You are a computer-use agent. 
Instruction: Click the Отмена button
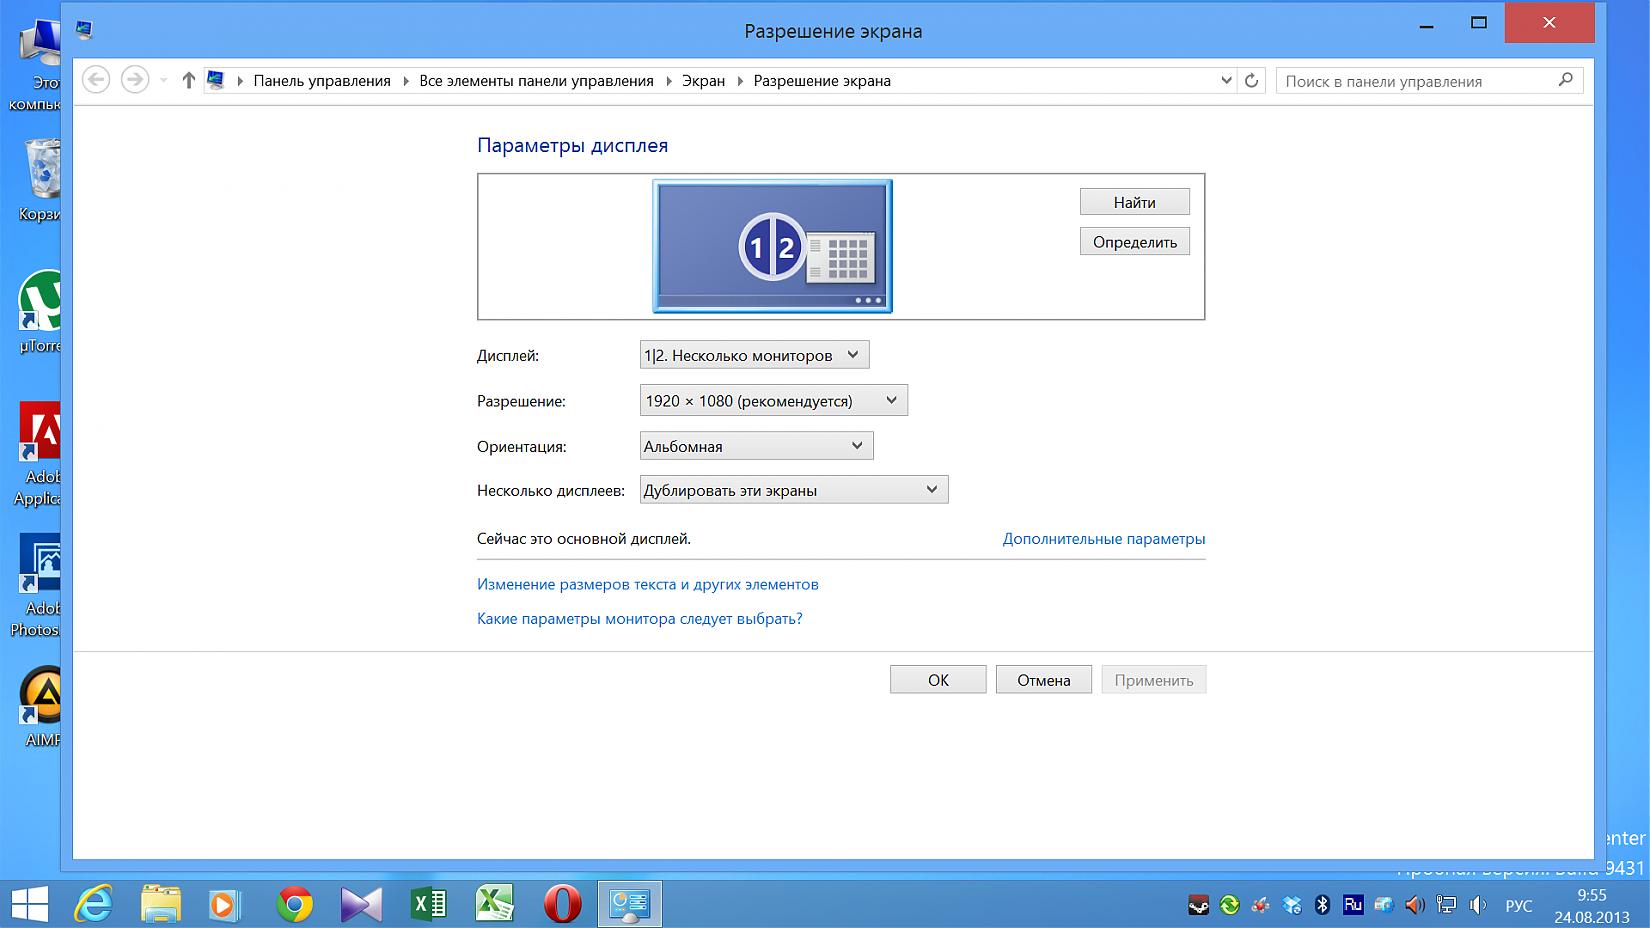point(1044,680)
